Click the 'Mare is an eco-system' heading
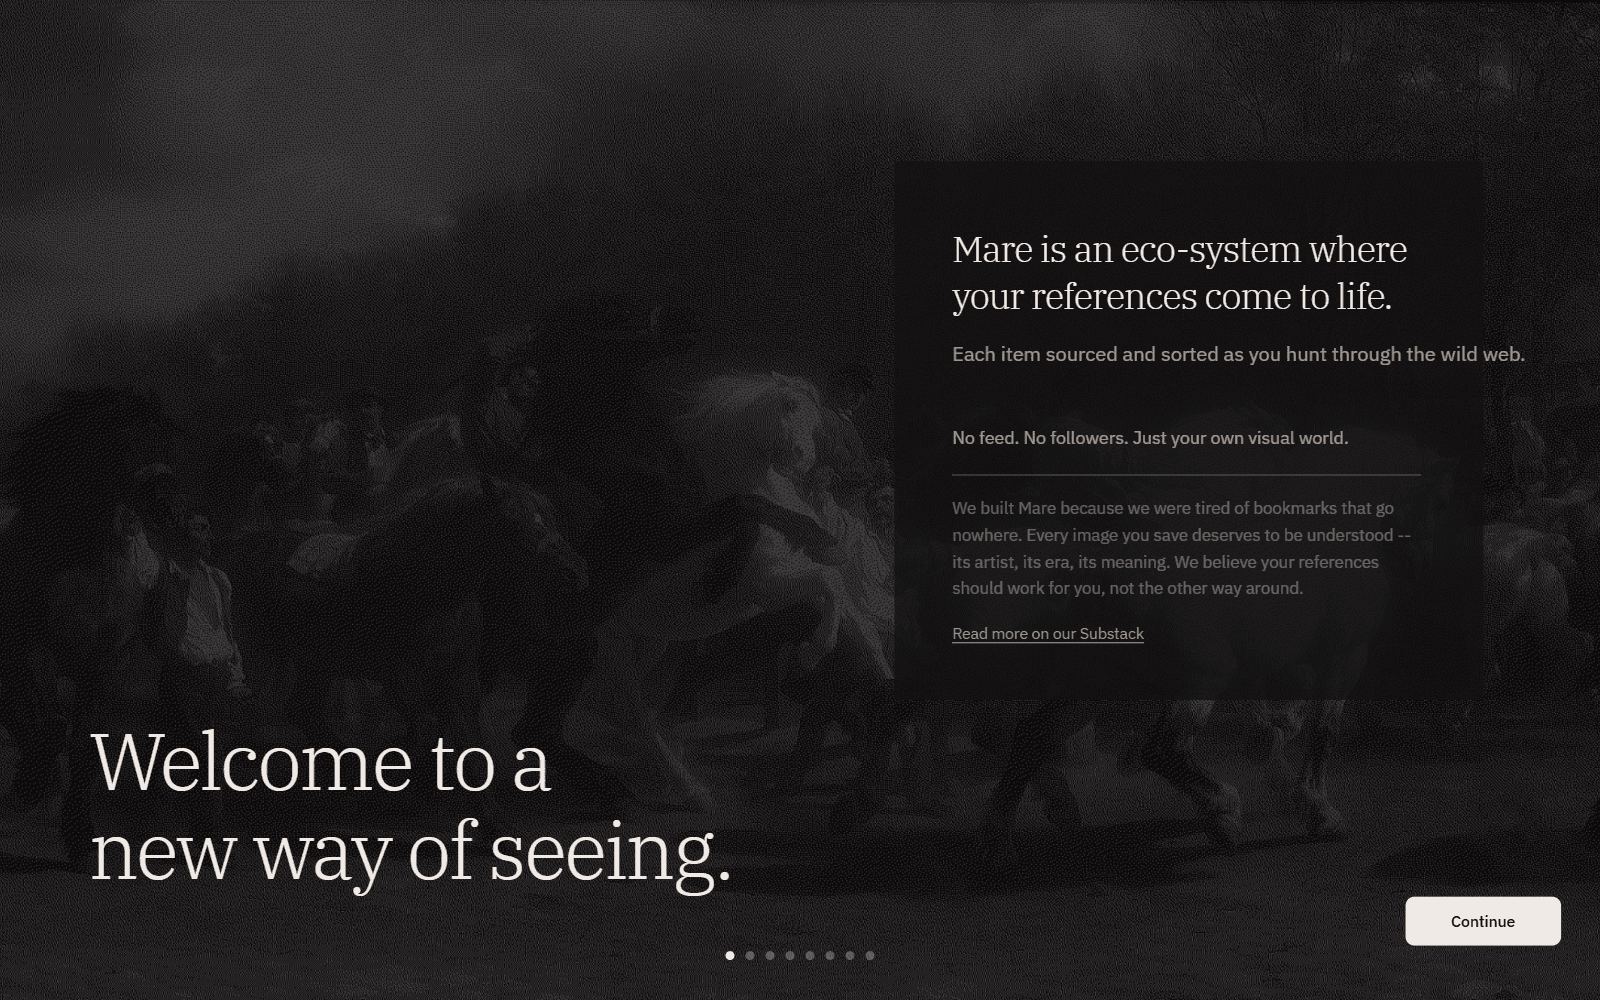Image resolution: width=1600 pixels, height=1000 pixels. click(1179, 273)
